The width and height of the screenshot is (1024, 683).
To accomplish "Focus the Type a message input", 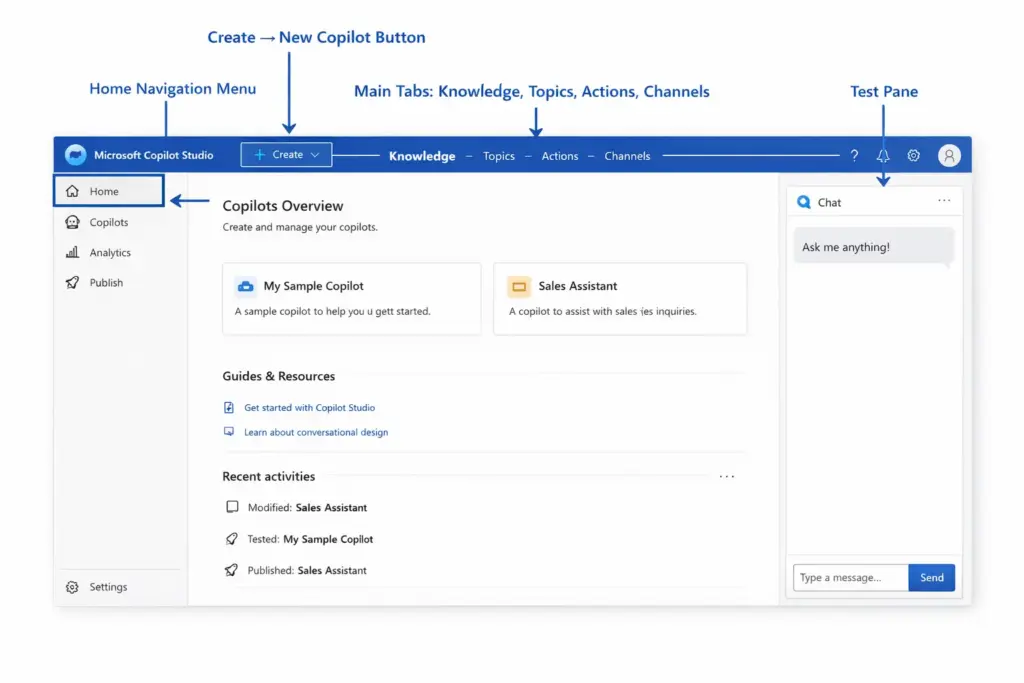I will tap(850, 577).
